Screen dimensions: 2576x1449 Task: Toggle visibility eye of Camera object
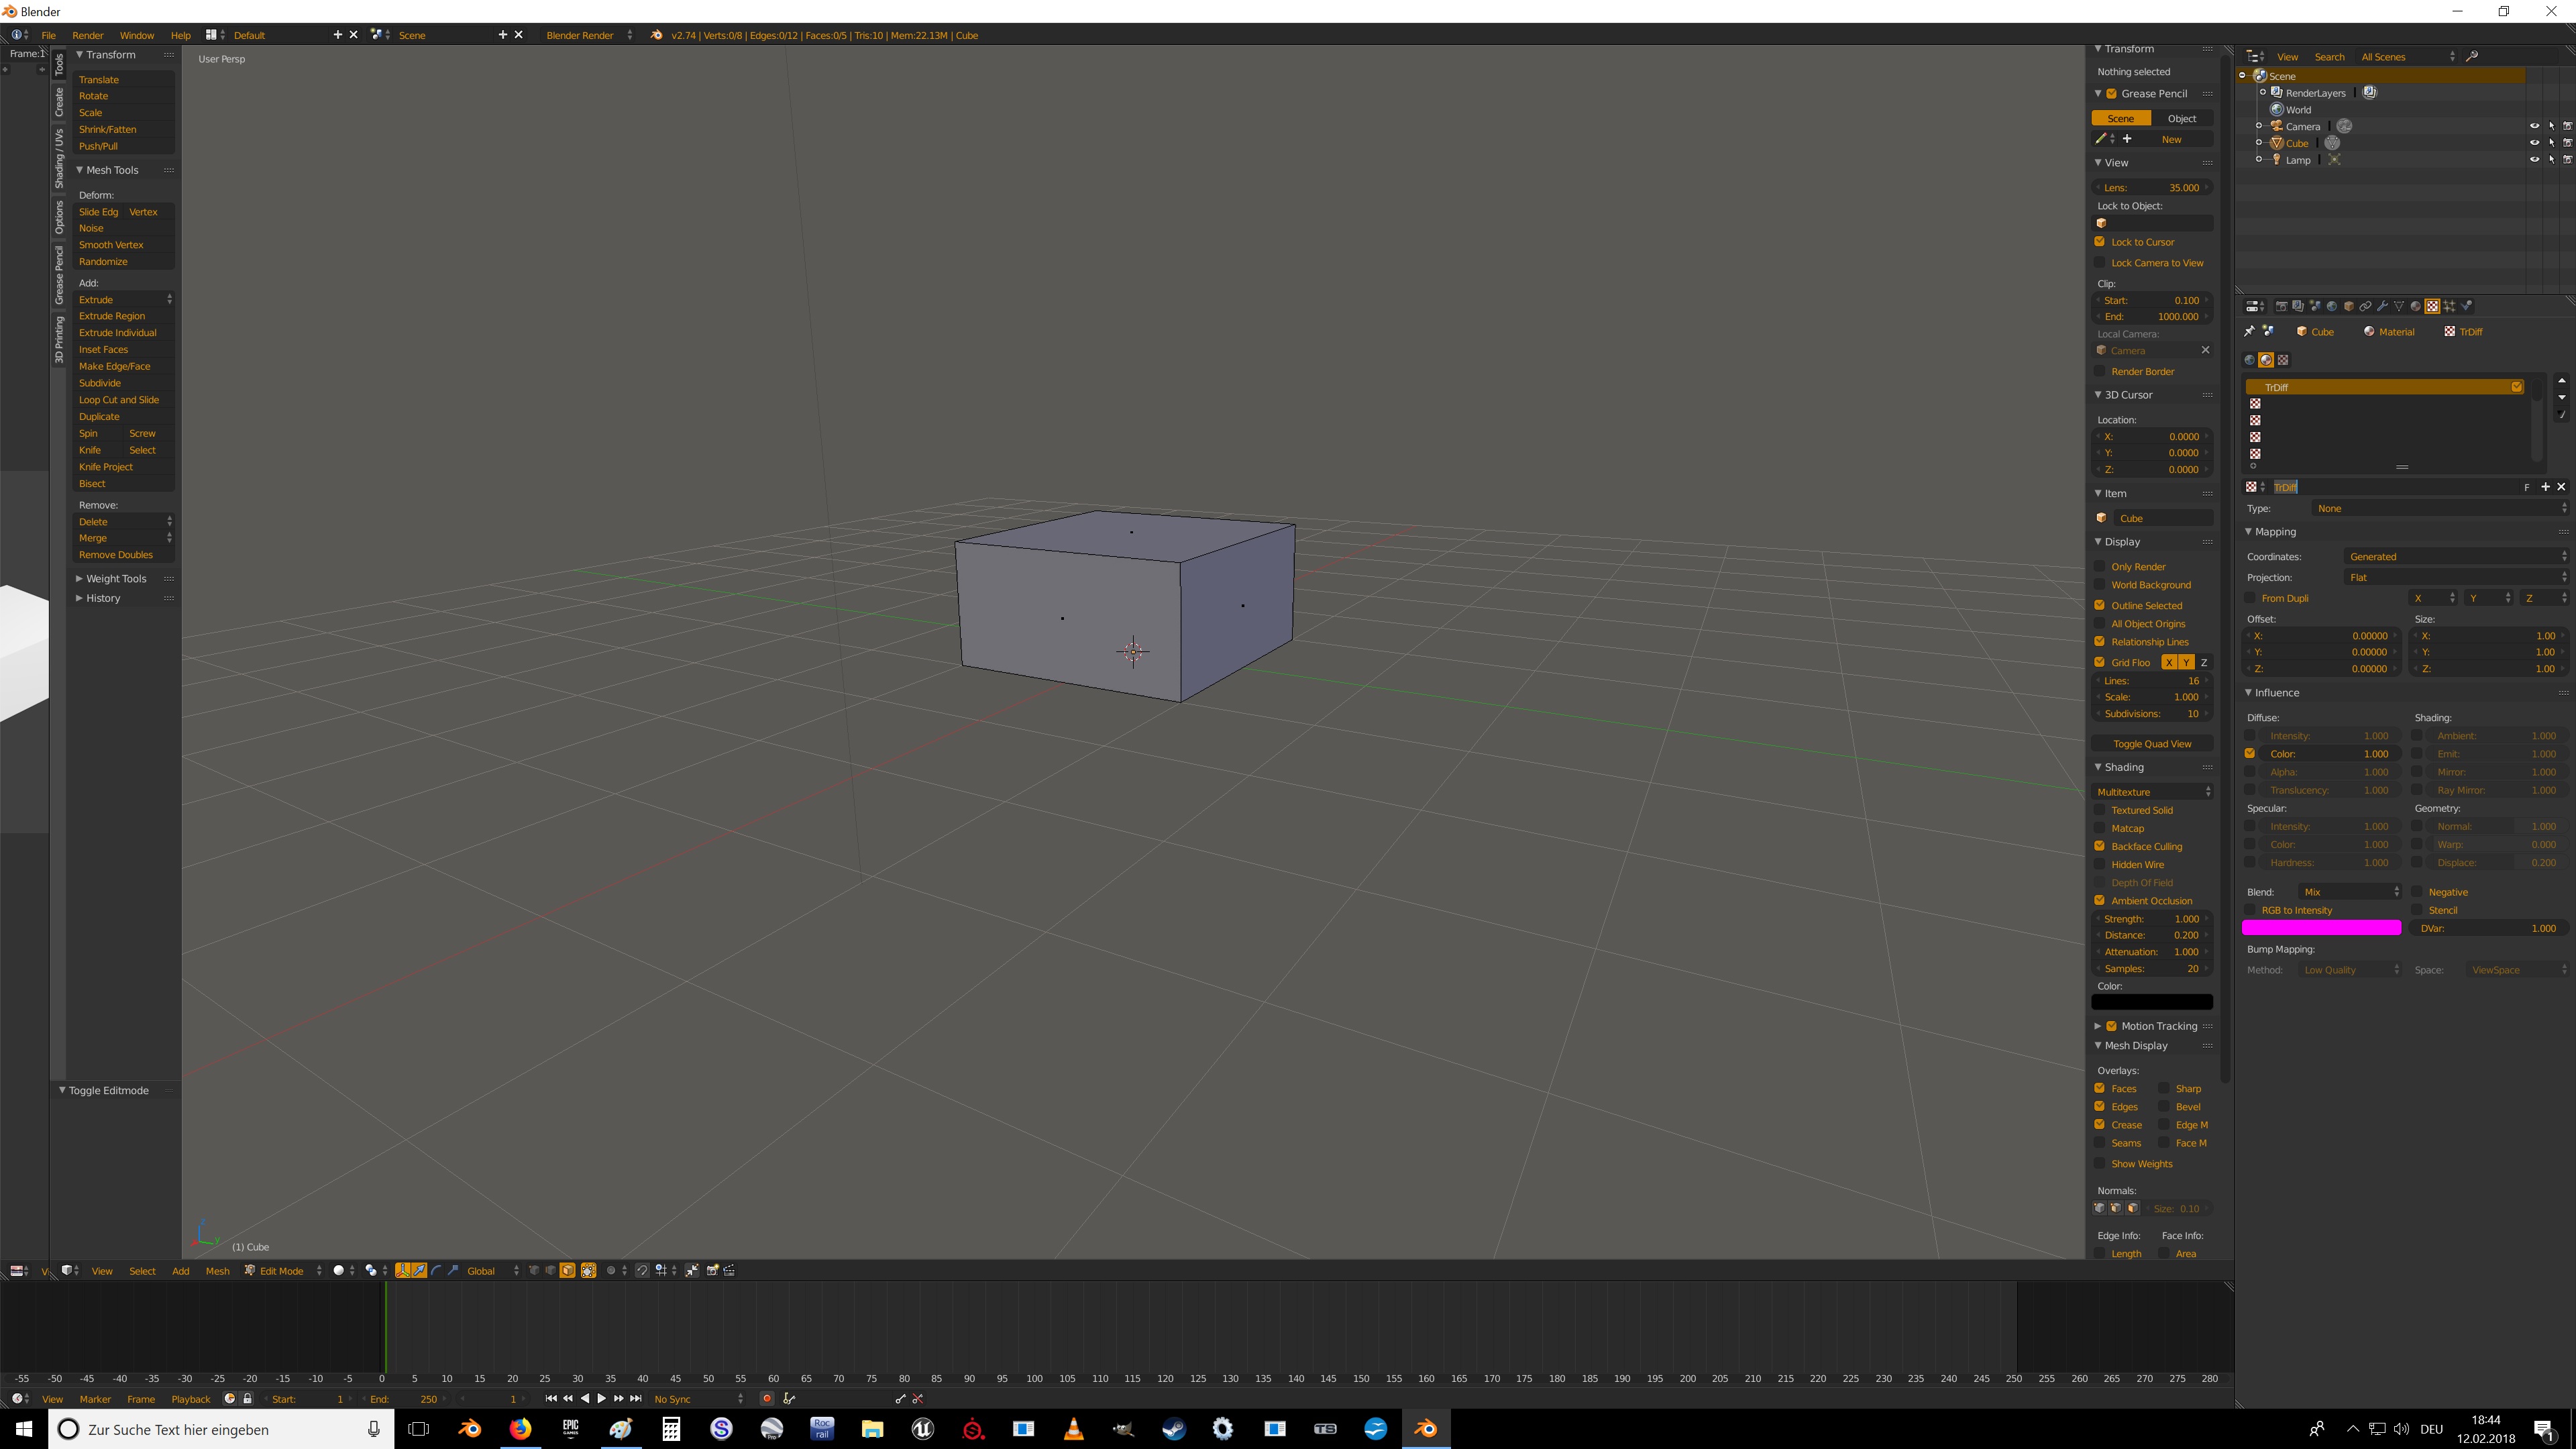(2534, 126)
